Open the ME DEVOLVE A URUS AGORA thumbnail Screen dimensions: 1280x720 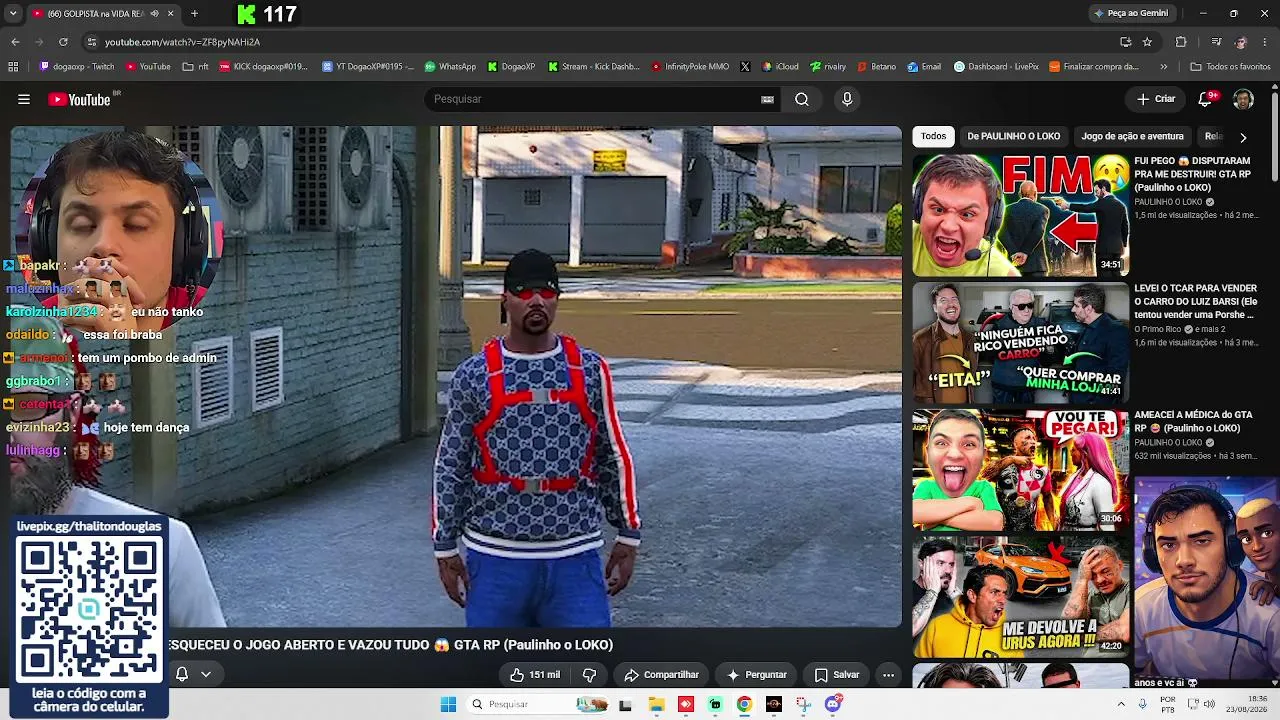(x=1020, y=596)
